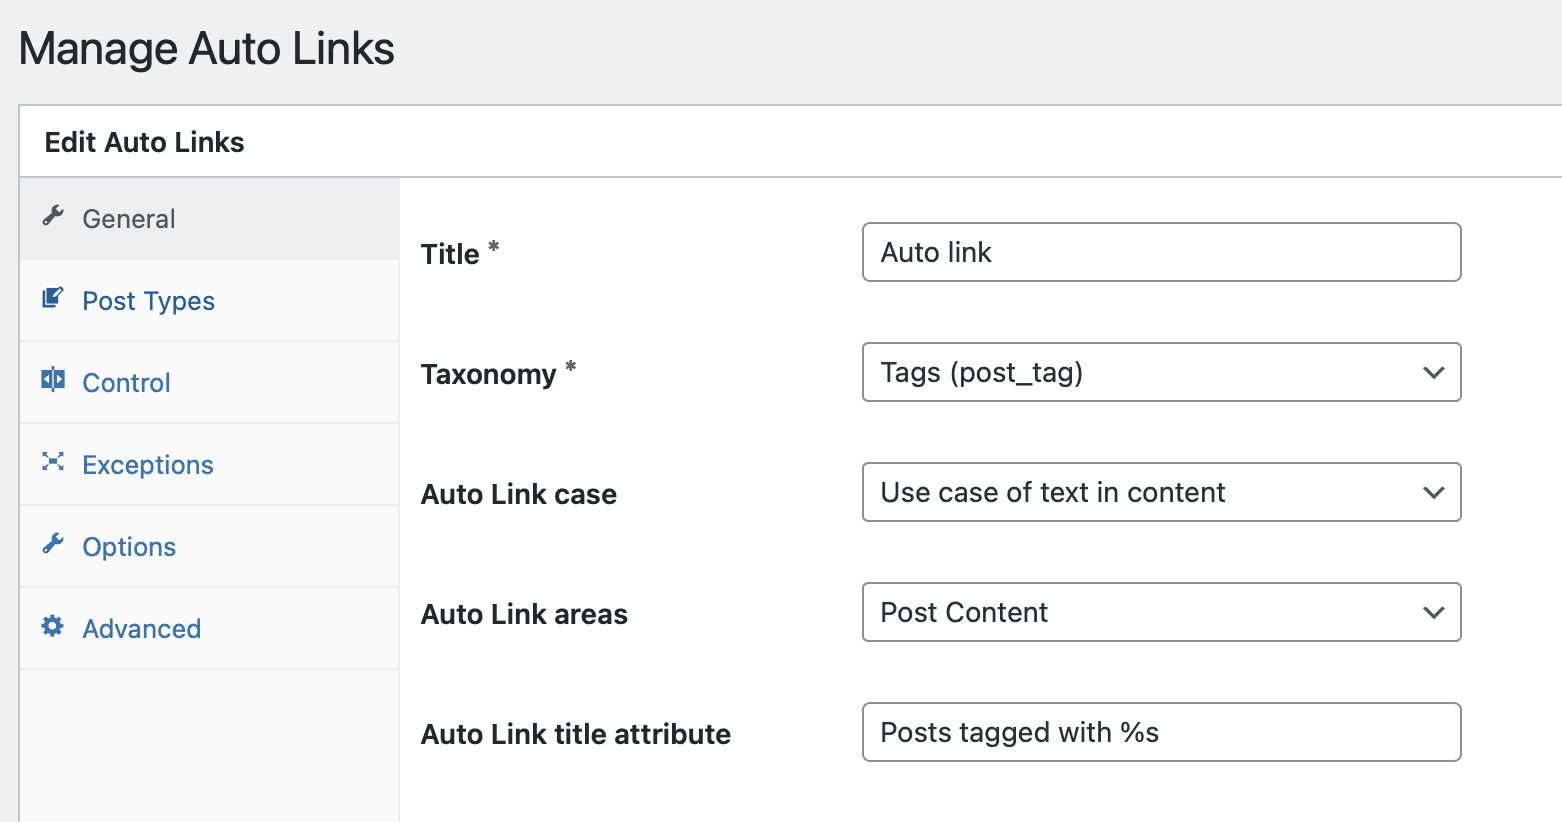
Task: Click the Auto Link title attribute field
Action: click(1161, 732)
